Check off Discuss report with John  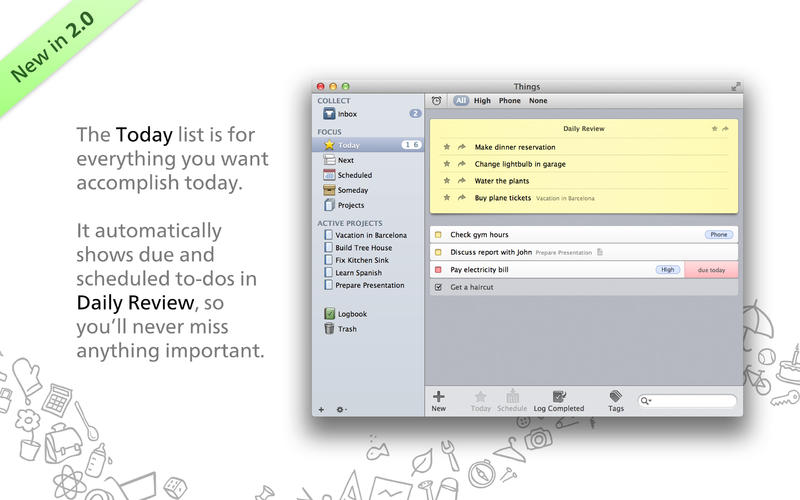click(x=438, y=252)
